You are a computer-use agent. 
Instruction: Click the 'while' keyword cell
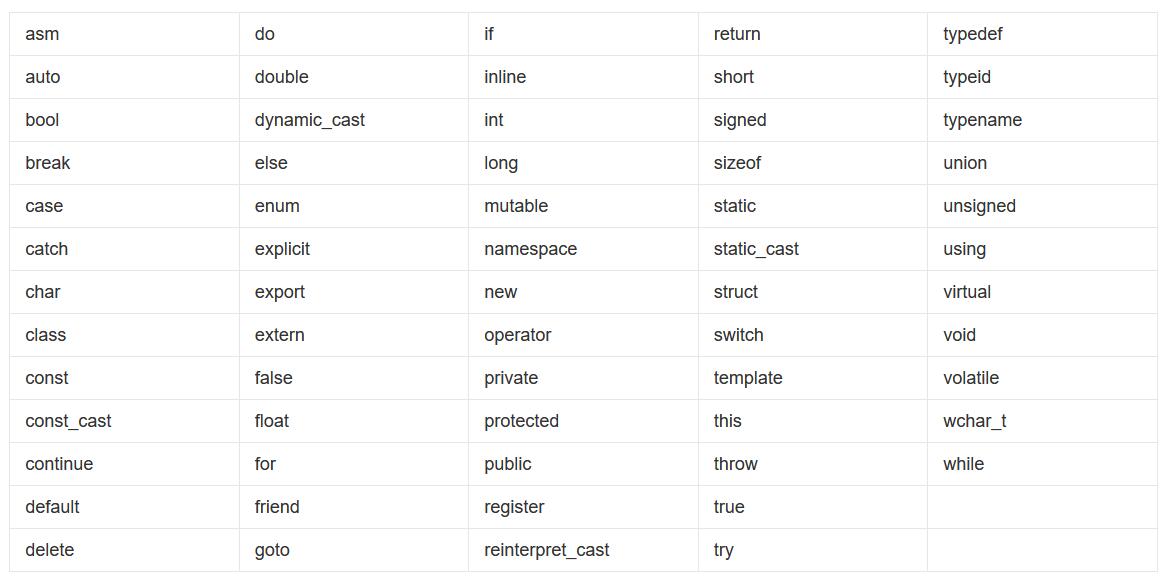click(1043, 464)
